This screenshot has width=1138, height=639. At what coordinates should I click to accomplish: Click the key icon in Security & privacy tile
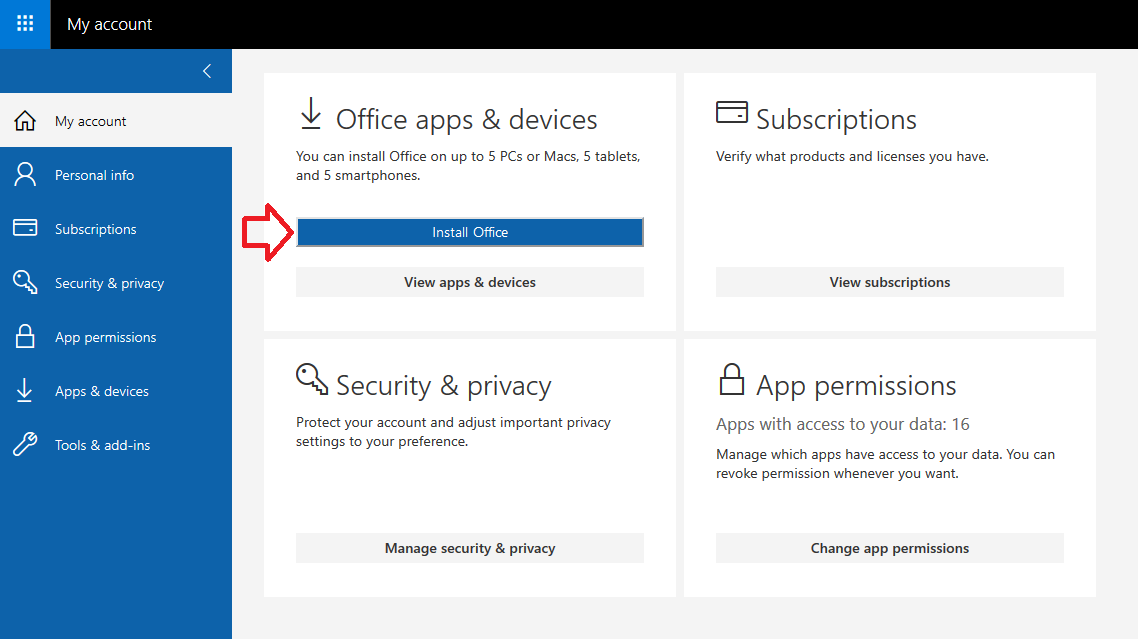click(312, 379)
